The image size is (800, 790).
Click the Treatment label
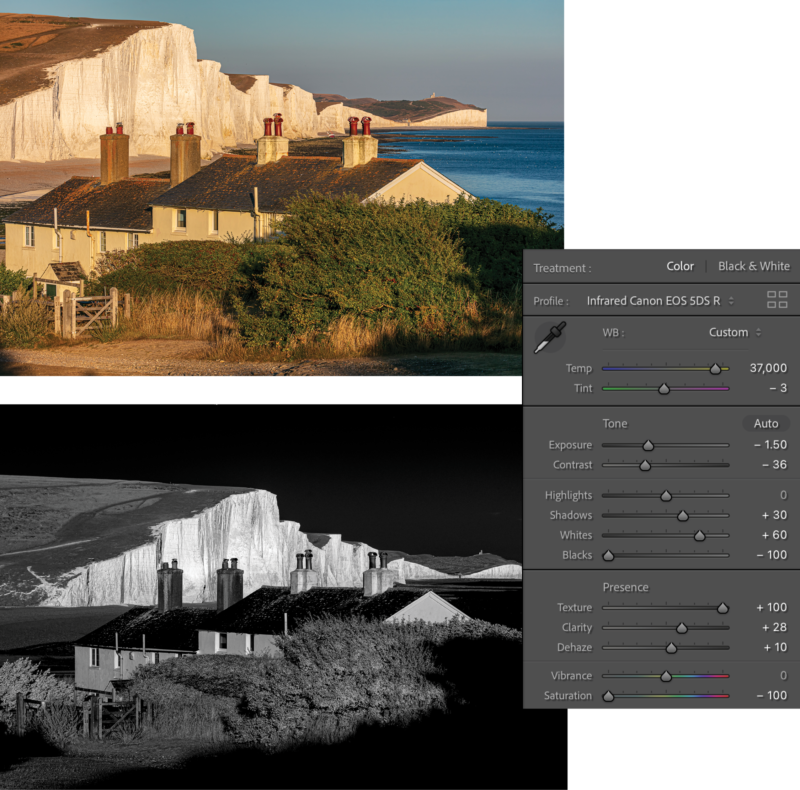click(x=562, y=268)
